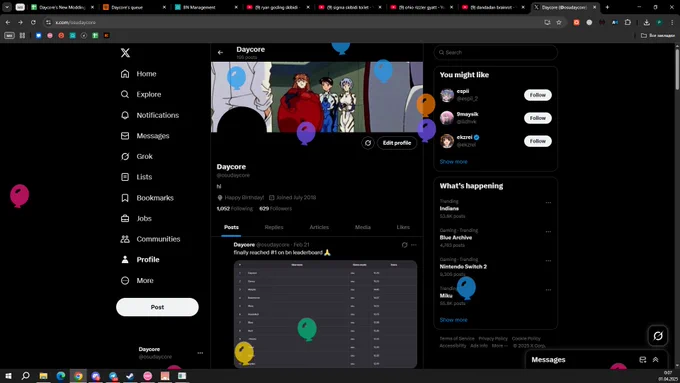Image resolution: width=680 pixels, height=383 pixels.
Task: Expand the Messages drawer
Action: click(655, 360)
